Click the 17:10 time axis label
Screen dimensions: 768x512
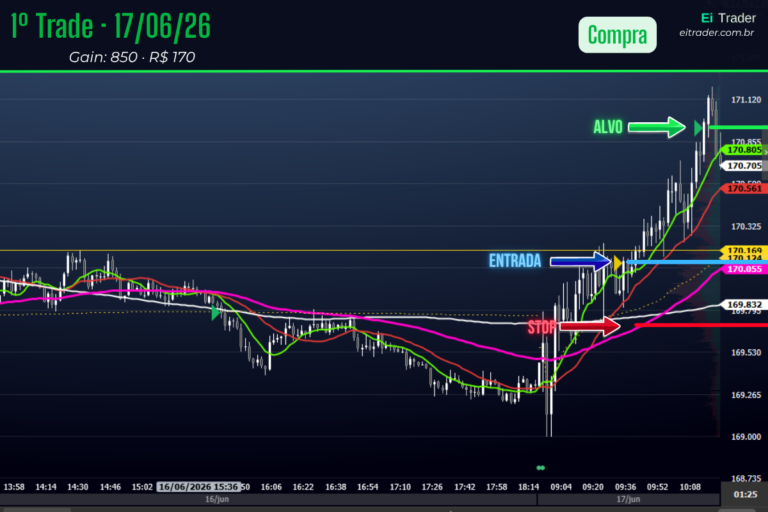(x=400, y=487)
